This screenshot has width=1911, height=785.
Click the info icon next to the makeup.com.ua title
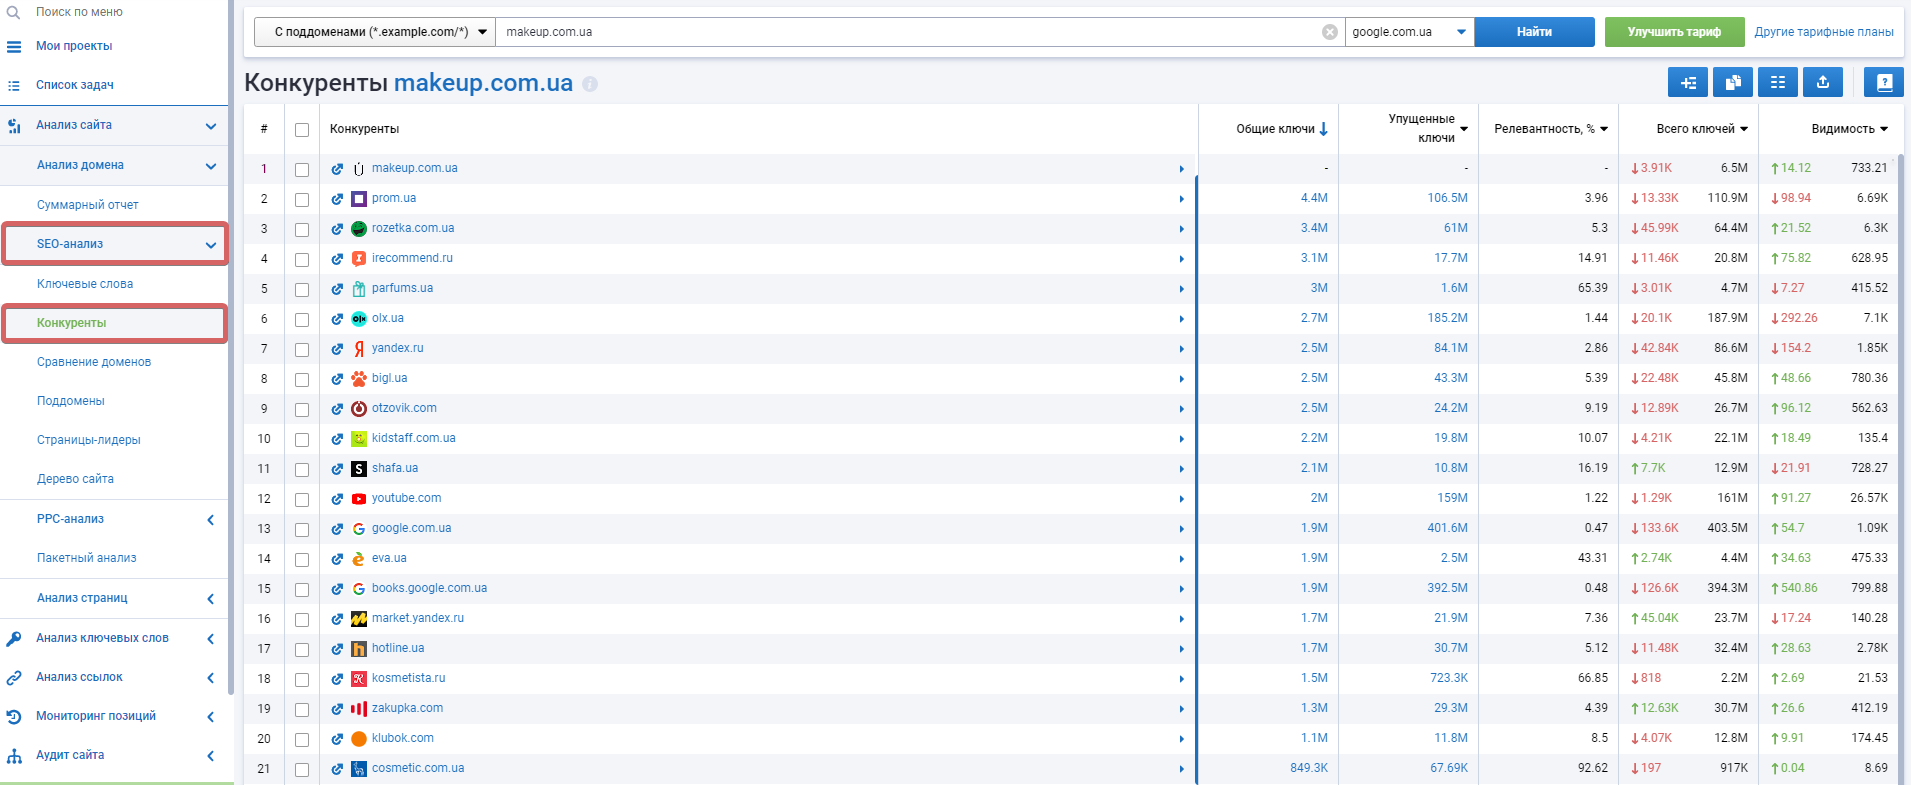(590, 84)
